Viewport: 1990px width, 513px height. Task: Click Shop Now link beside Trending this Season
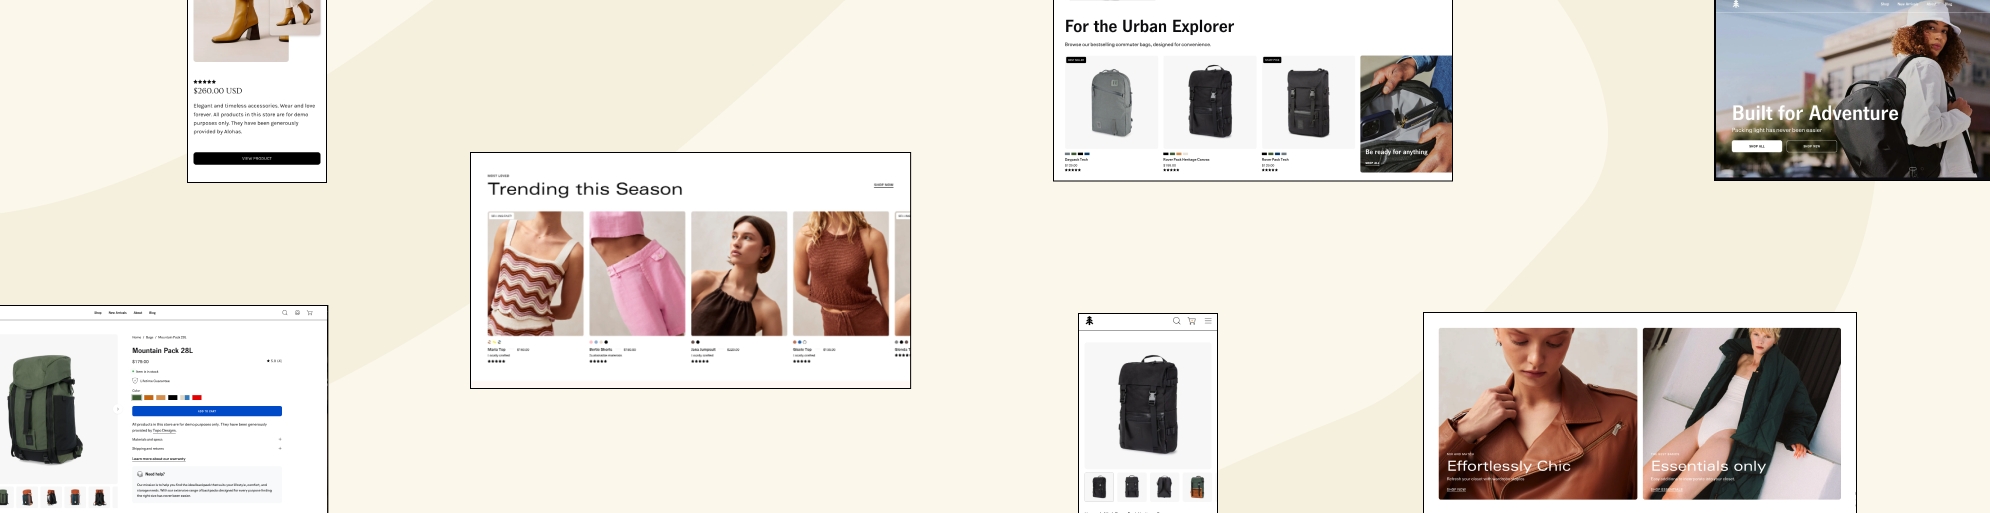pos(884,185)
